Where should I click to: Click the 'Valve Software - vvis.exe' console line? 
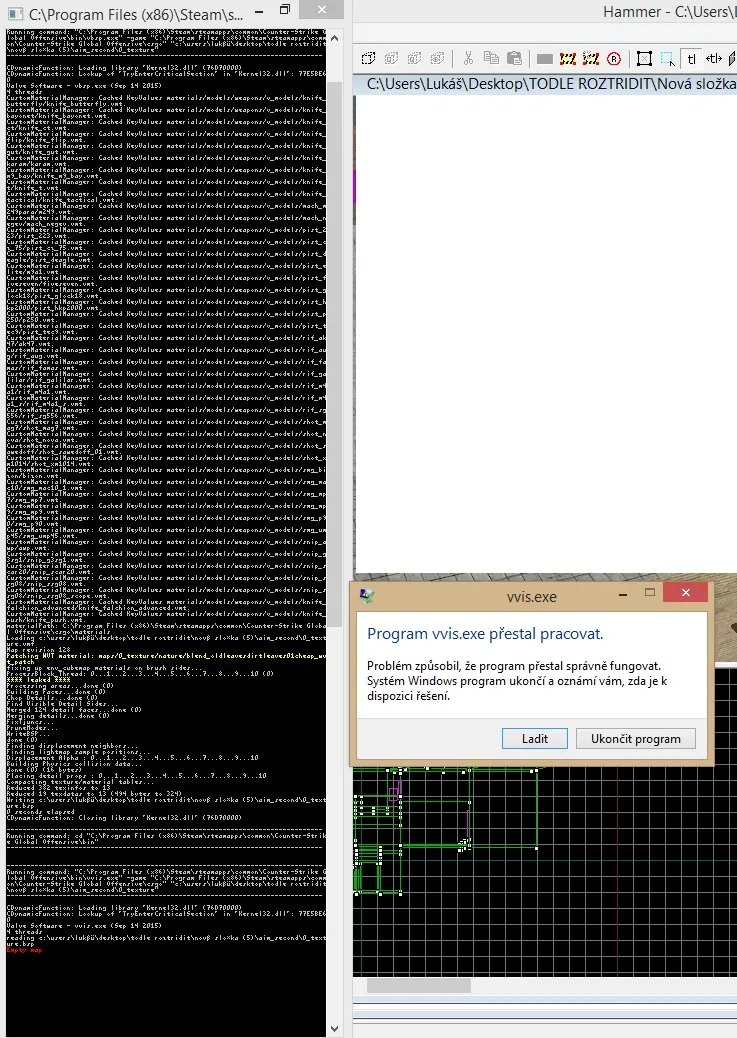(x=84, y=925)
